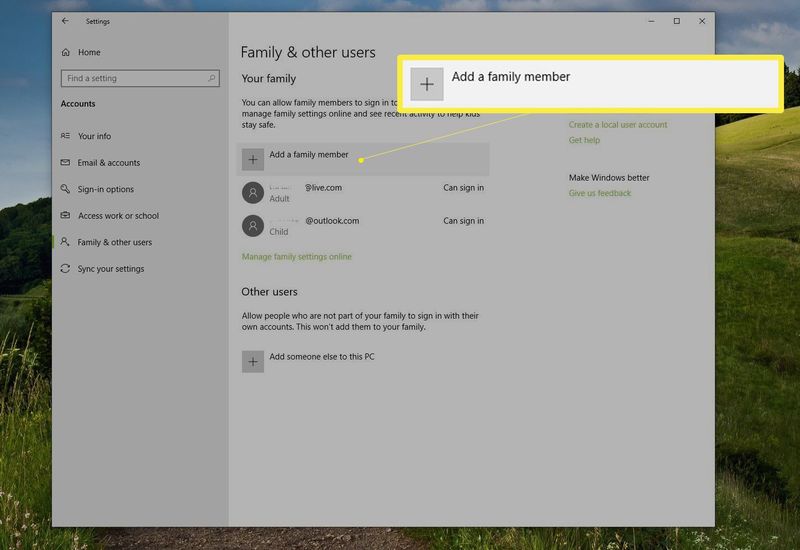Viewport: 800px width, 550px height.
Task: Click Can sign in for Adult account
Action: point(463,188)
